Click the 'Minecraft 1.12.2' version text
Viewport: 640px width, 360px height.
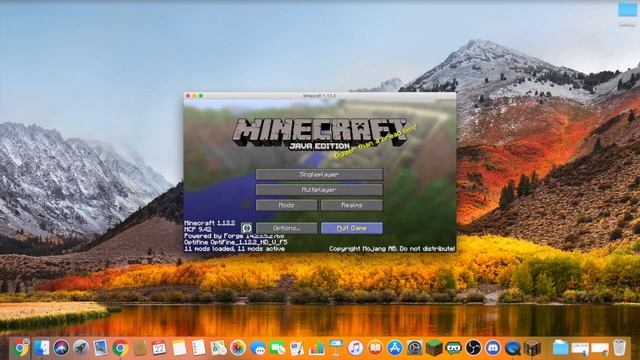210,223
